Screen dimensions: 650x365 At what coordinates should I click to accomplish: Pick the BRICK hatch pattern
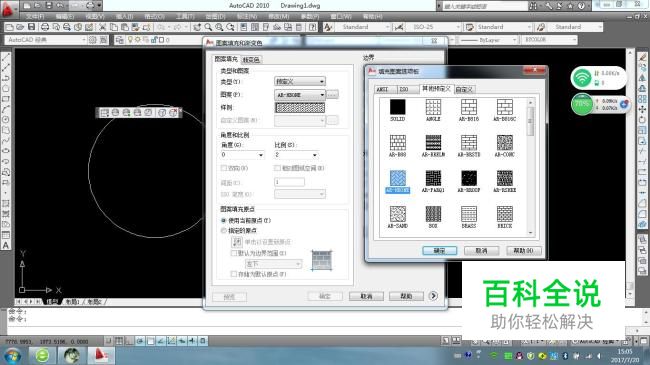click(504, 214)
